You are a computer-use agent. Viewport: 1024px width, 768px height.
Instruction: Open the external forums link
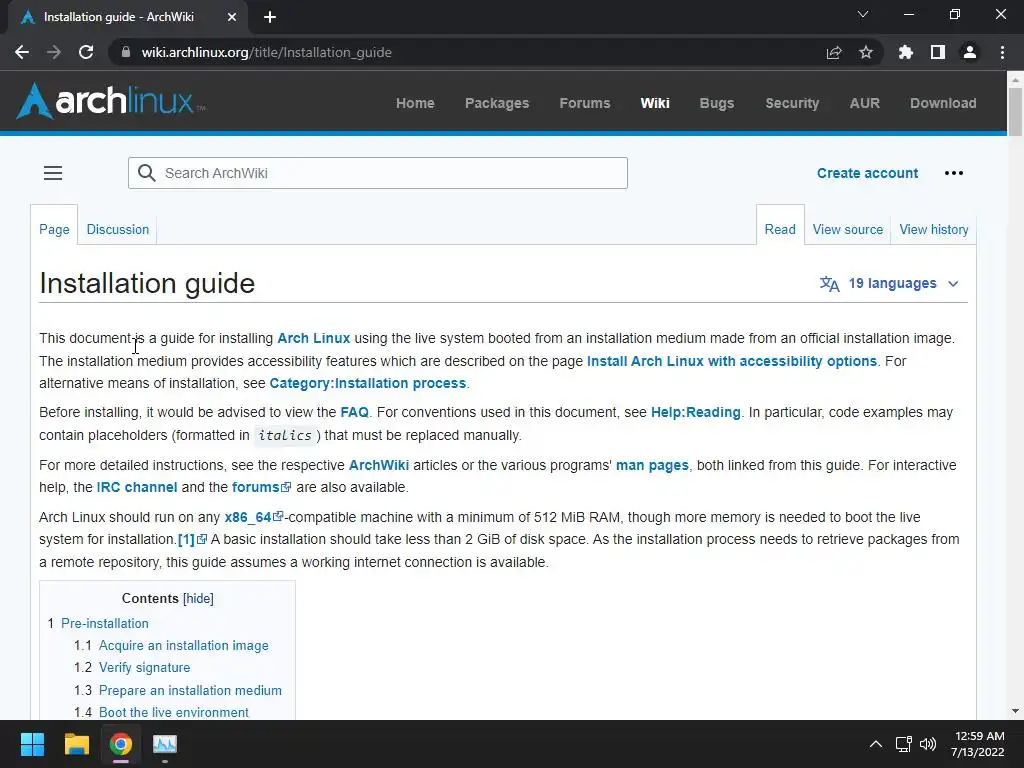tap(261, 487)
